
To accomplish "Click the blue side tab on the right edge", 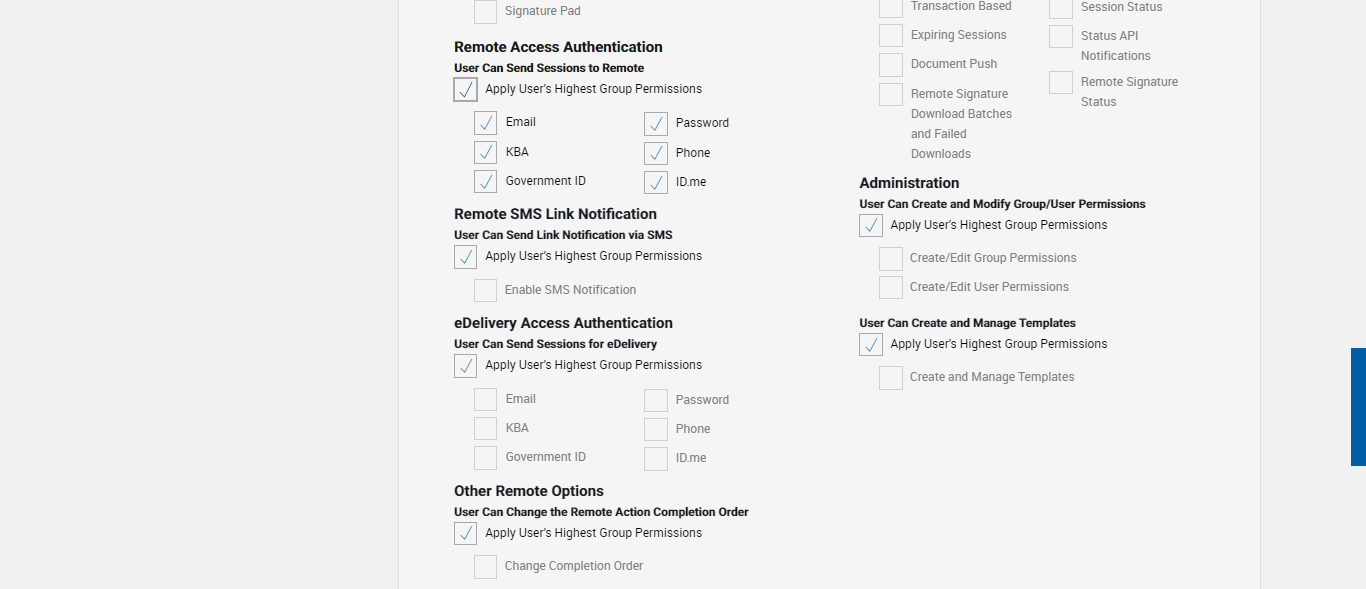I will (x=1358, y=407).
